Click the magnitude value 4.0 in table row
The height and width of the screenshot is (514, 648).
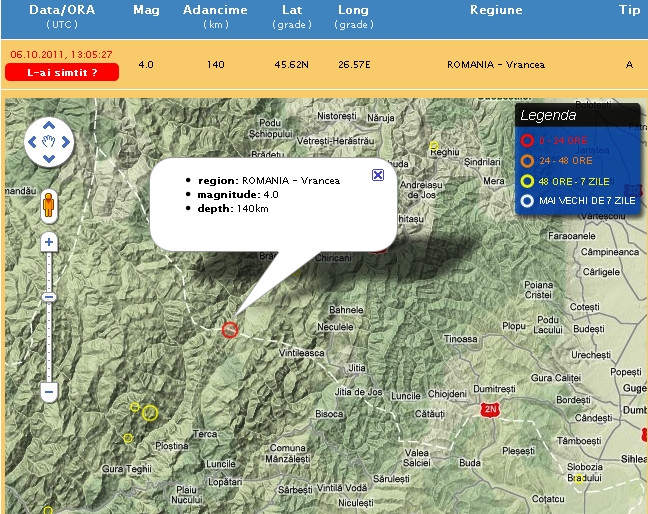(146, 64)
